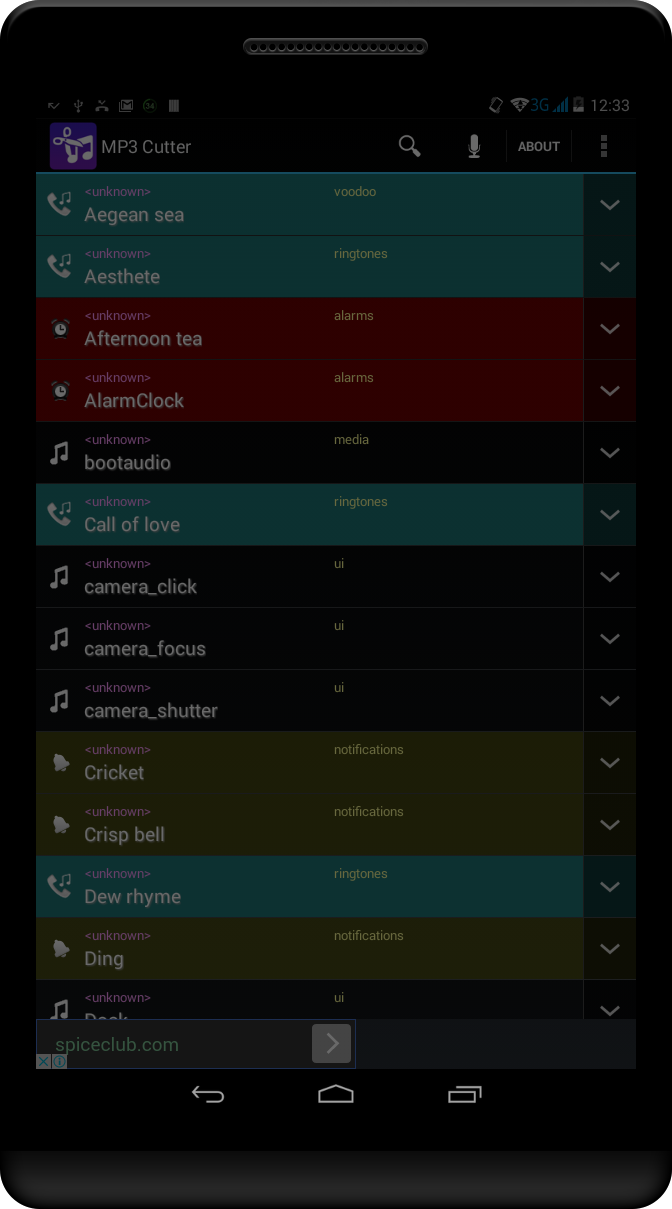Expand options for Aegean sea
The image size is (672, 1209).
[x=609, y=205]
